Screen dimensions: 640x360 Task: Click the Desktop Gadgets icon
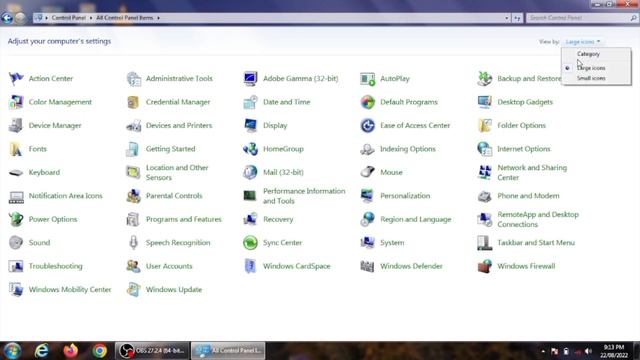[x=484, y=102]
